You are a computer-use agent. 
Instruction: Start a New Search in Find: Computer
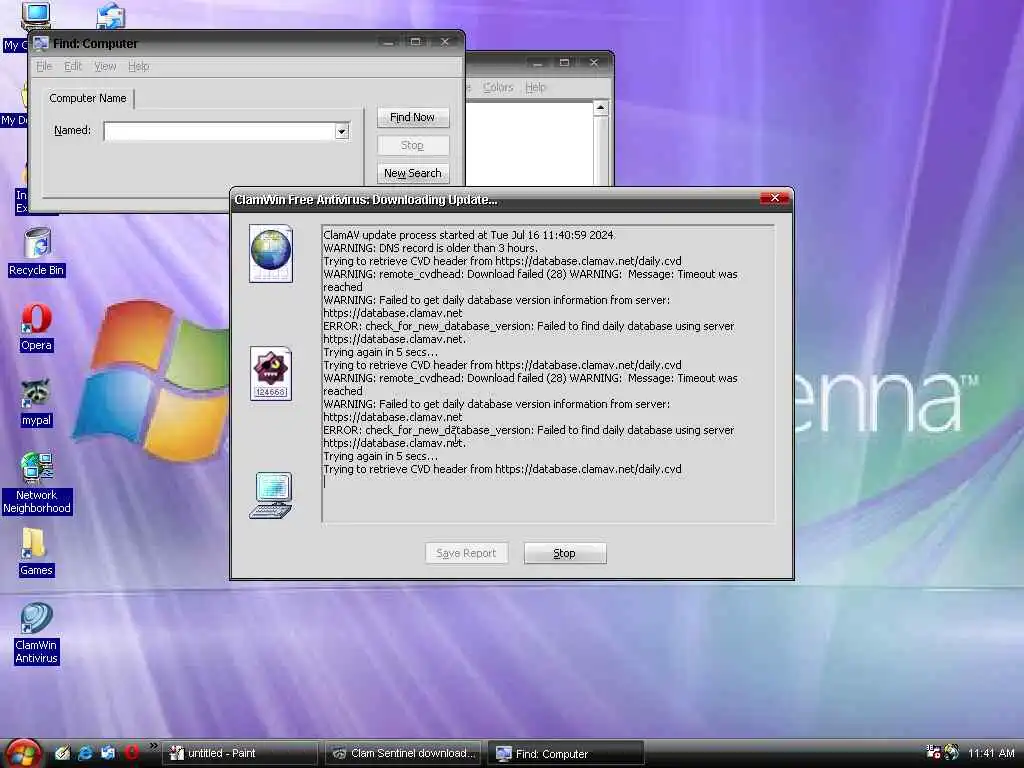413,173
